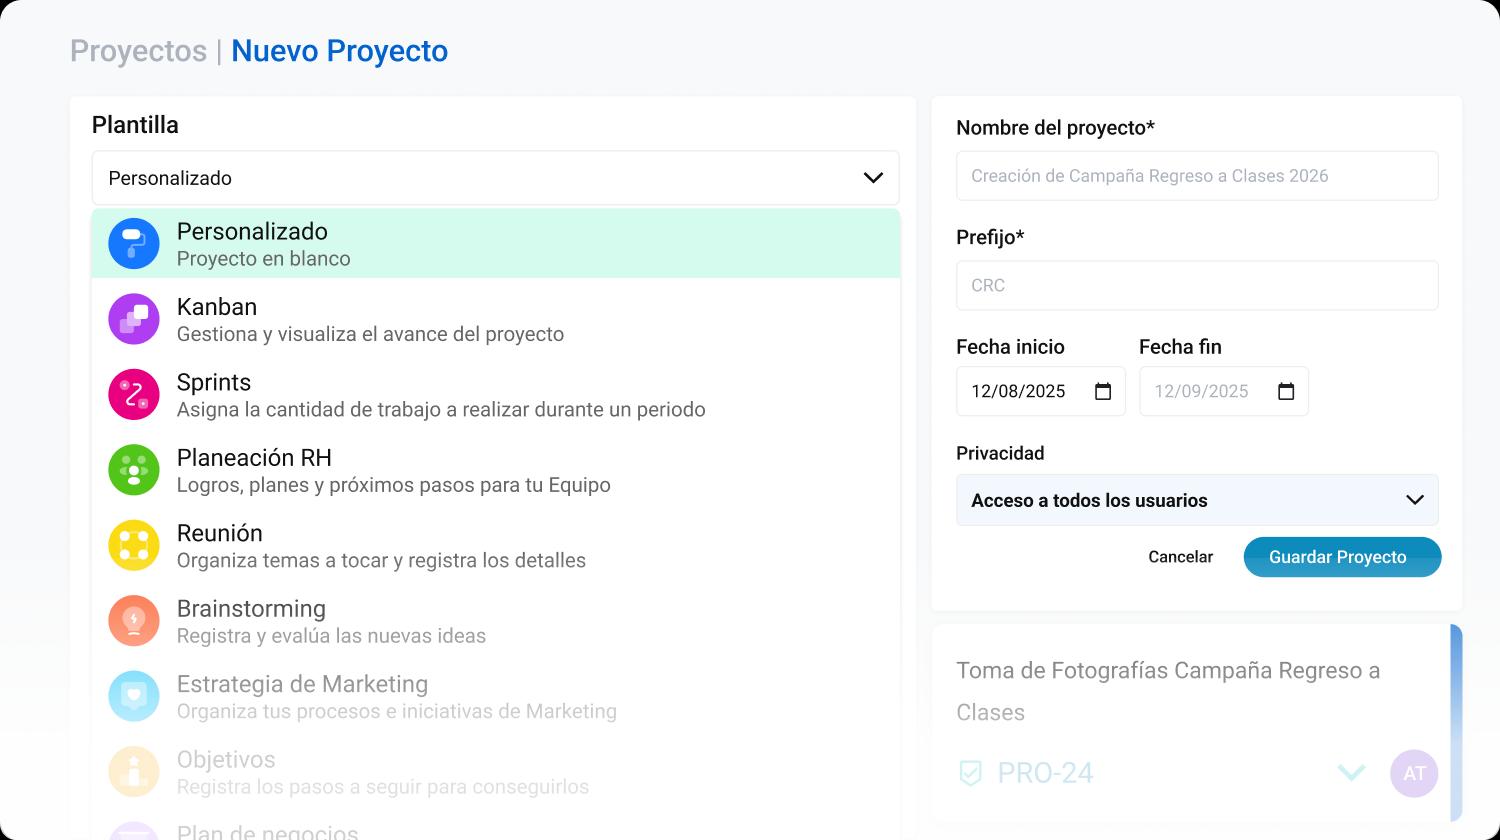Pick the Estrategia de Marketing template
This screenshot has width=1500, height=840.
click(x=495, y=697)
